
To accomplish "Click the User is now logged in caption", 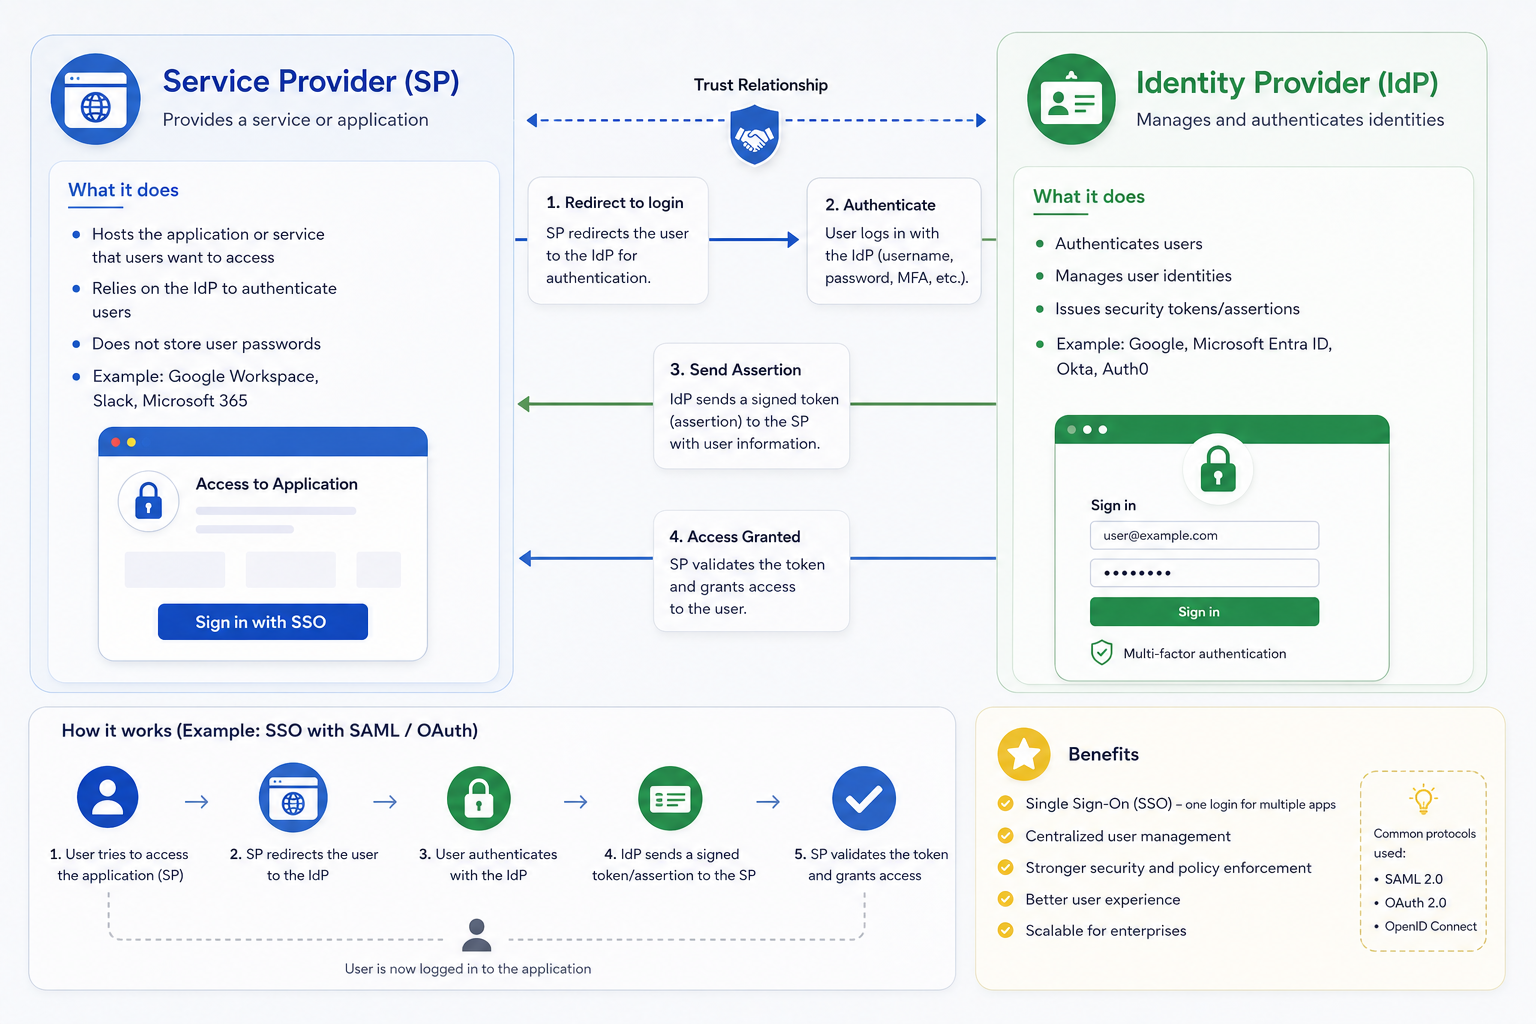I will pos(468,969).
